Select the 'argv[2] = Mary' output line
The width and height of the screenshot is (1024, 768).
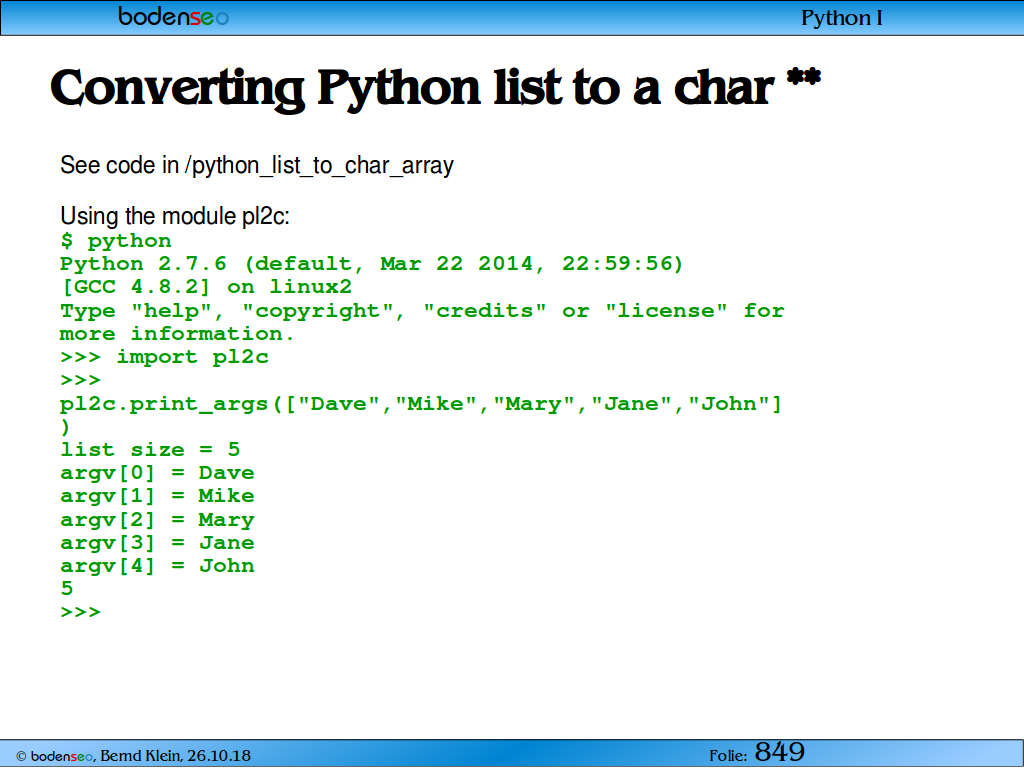click(157, 520)
